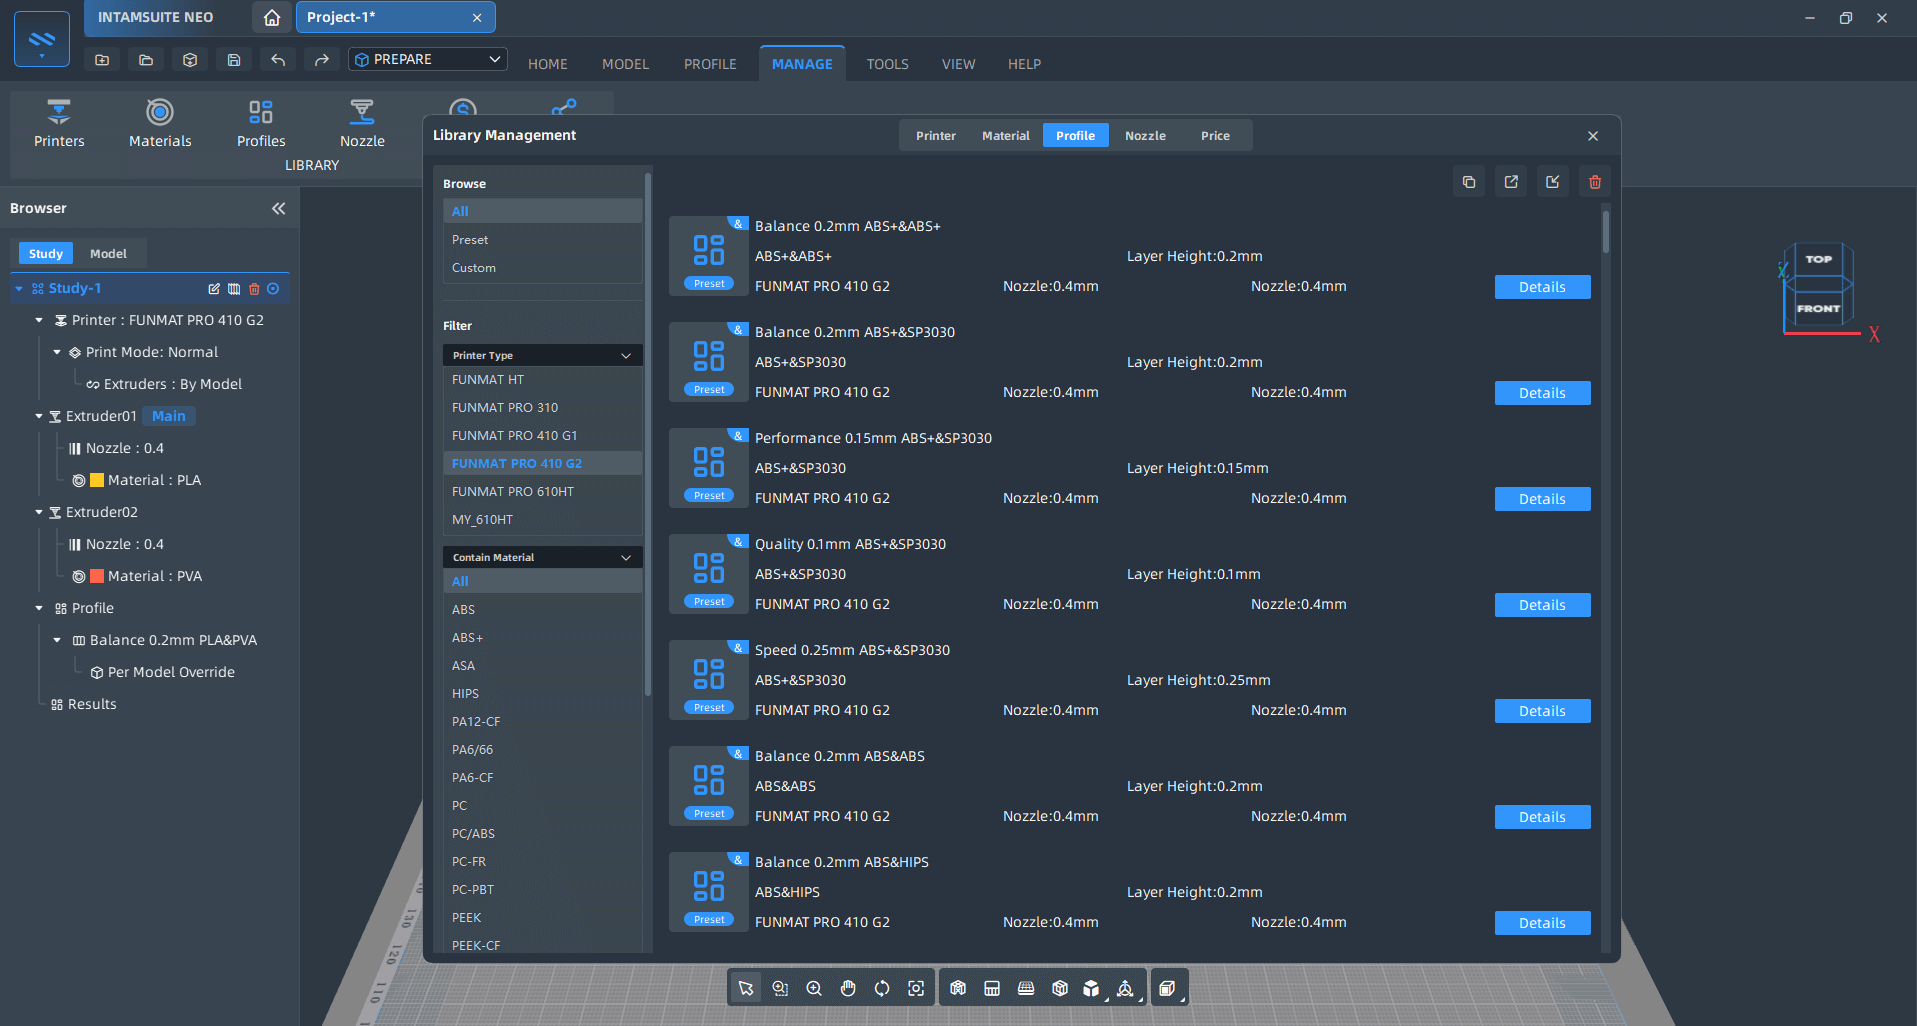Image resolution: width=1917 pixels, height=1026 pixels.
Task: Switch Browser to Model view
Action: coord(108,254)
